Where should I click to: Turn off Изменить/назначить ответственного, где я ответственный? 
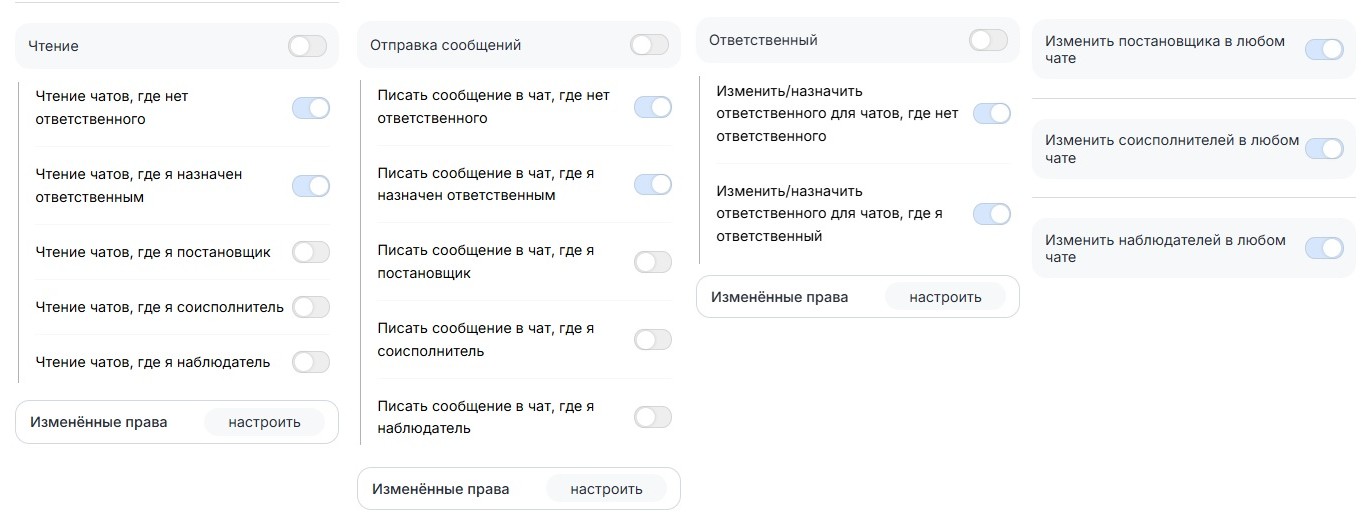[991, 214]
